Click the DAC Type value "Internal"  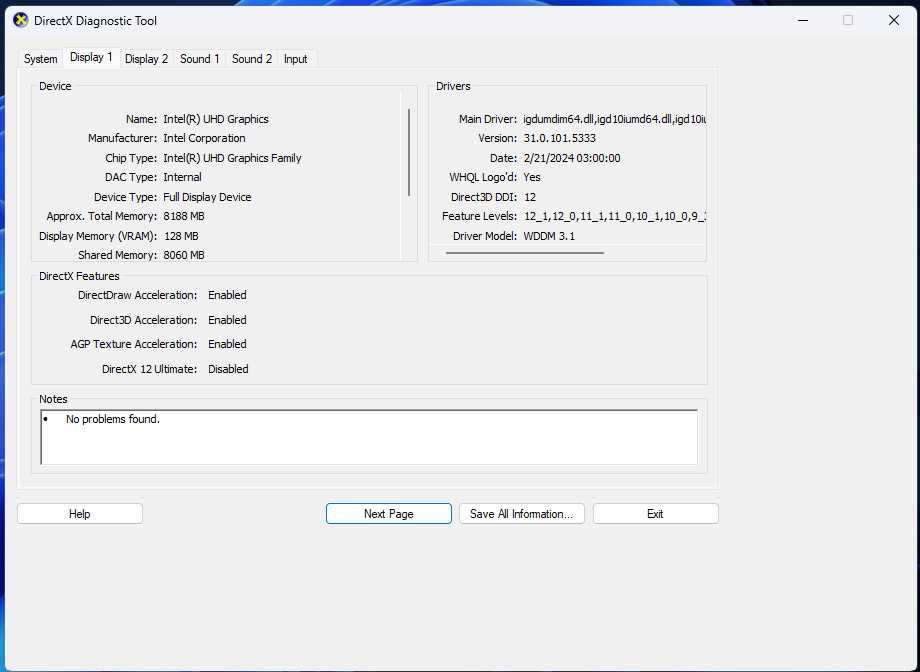(182, 177)
